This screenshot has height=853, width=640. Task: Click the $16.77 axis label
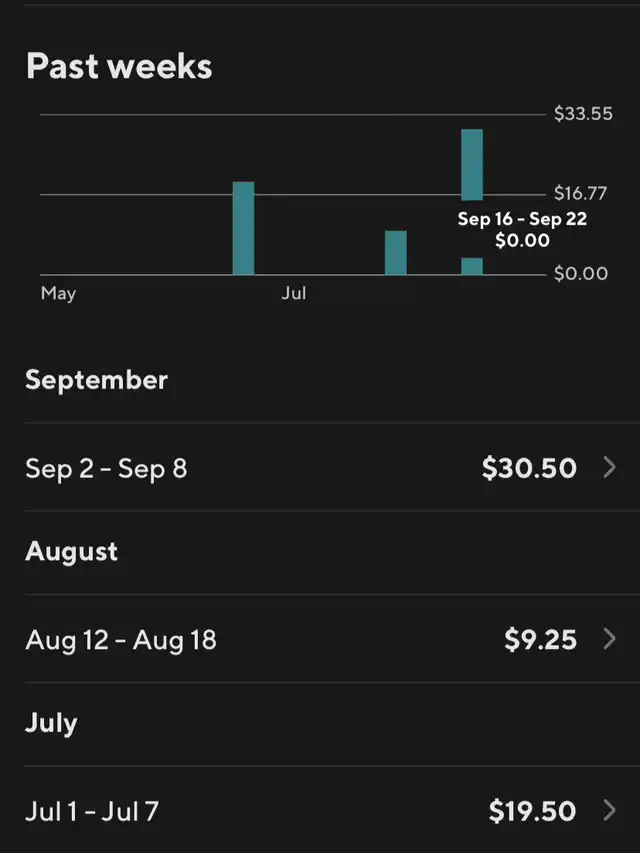click(x=581, y=194)
